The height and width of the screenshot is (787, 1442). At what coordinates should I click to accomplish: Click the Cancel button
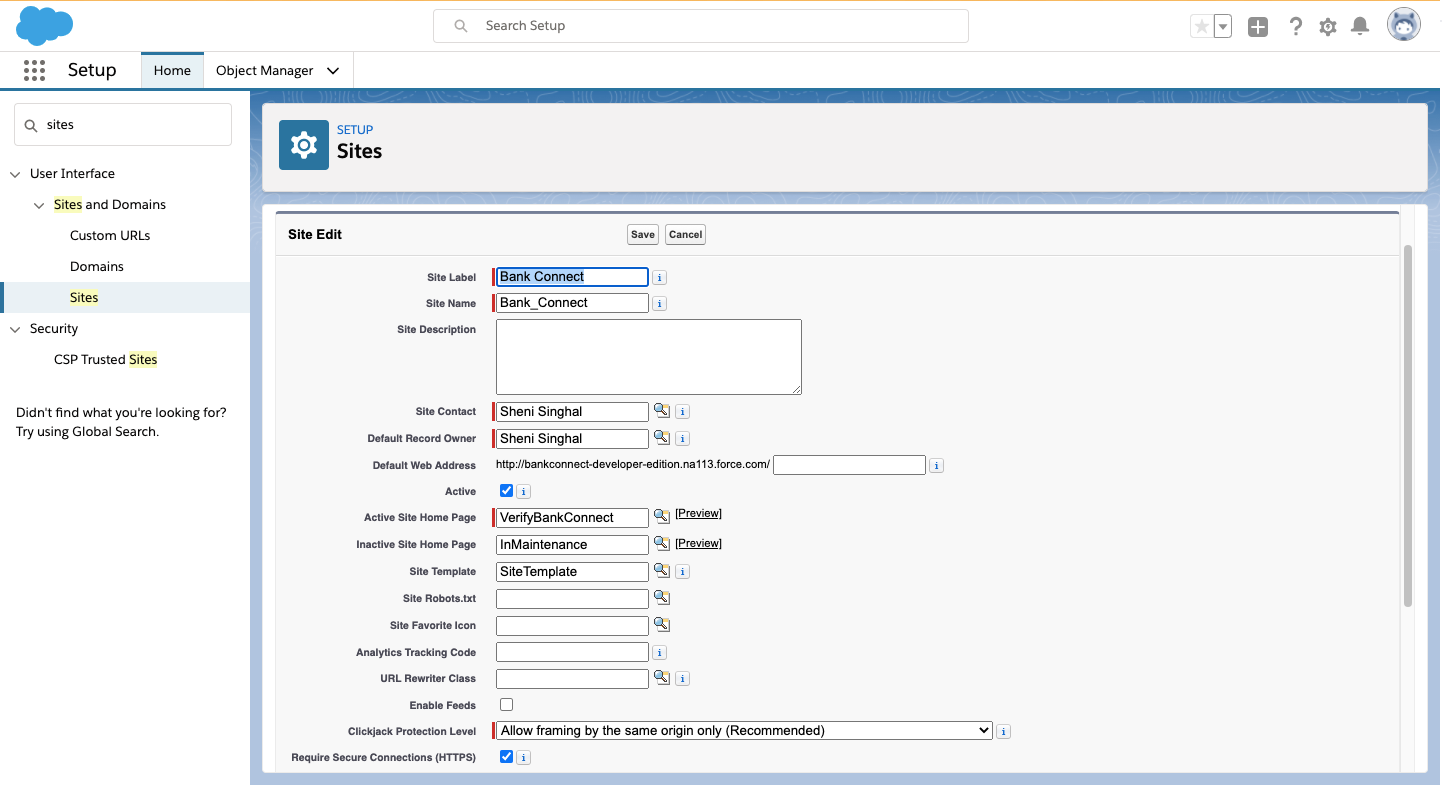tap(686, 235)
